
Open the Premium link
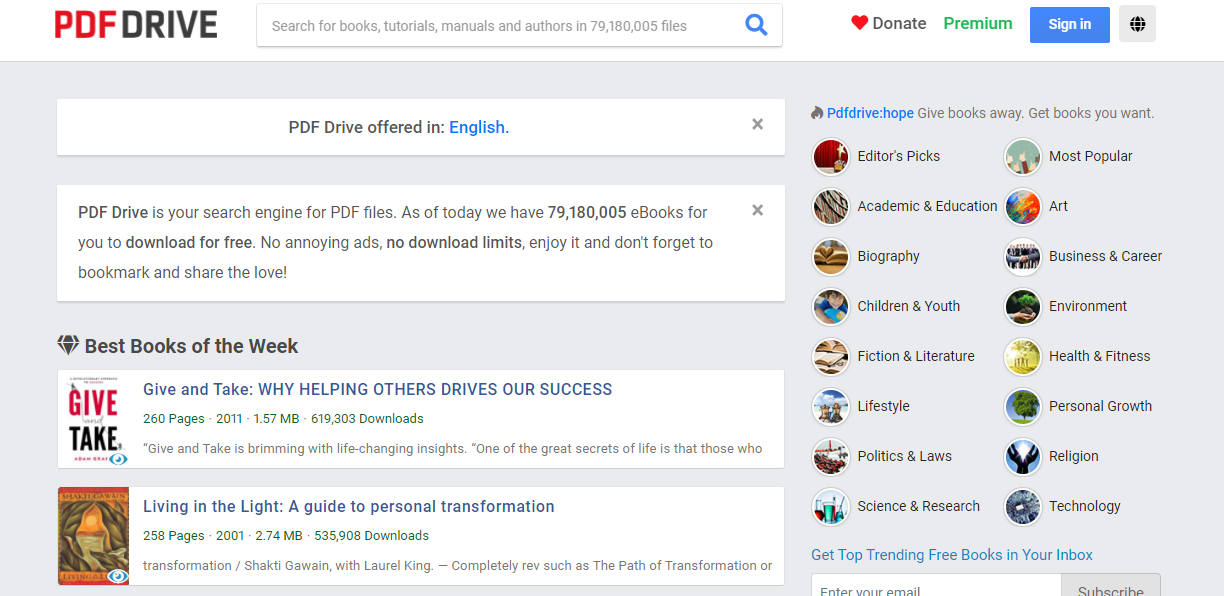click(x=978, y=23)
